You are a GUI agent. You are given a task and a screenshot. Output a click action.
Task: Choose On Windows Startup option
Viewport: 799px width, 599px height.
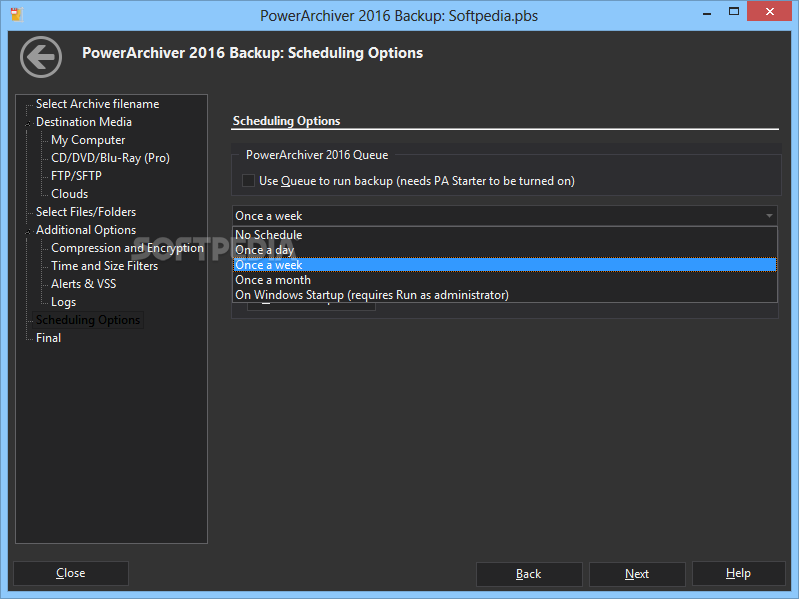504,295
